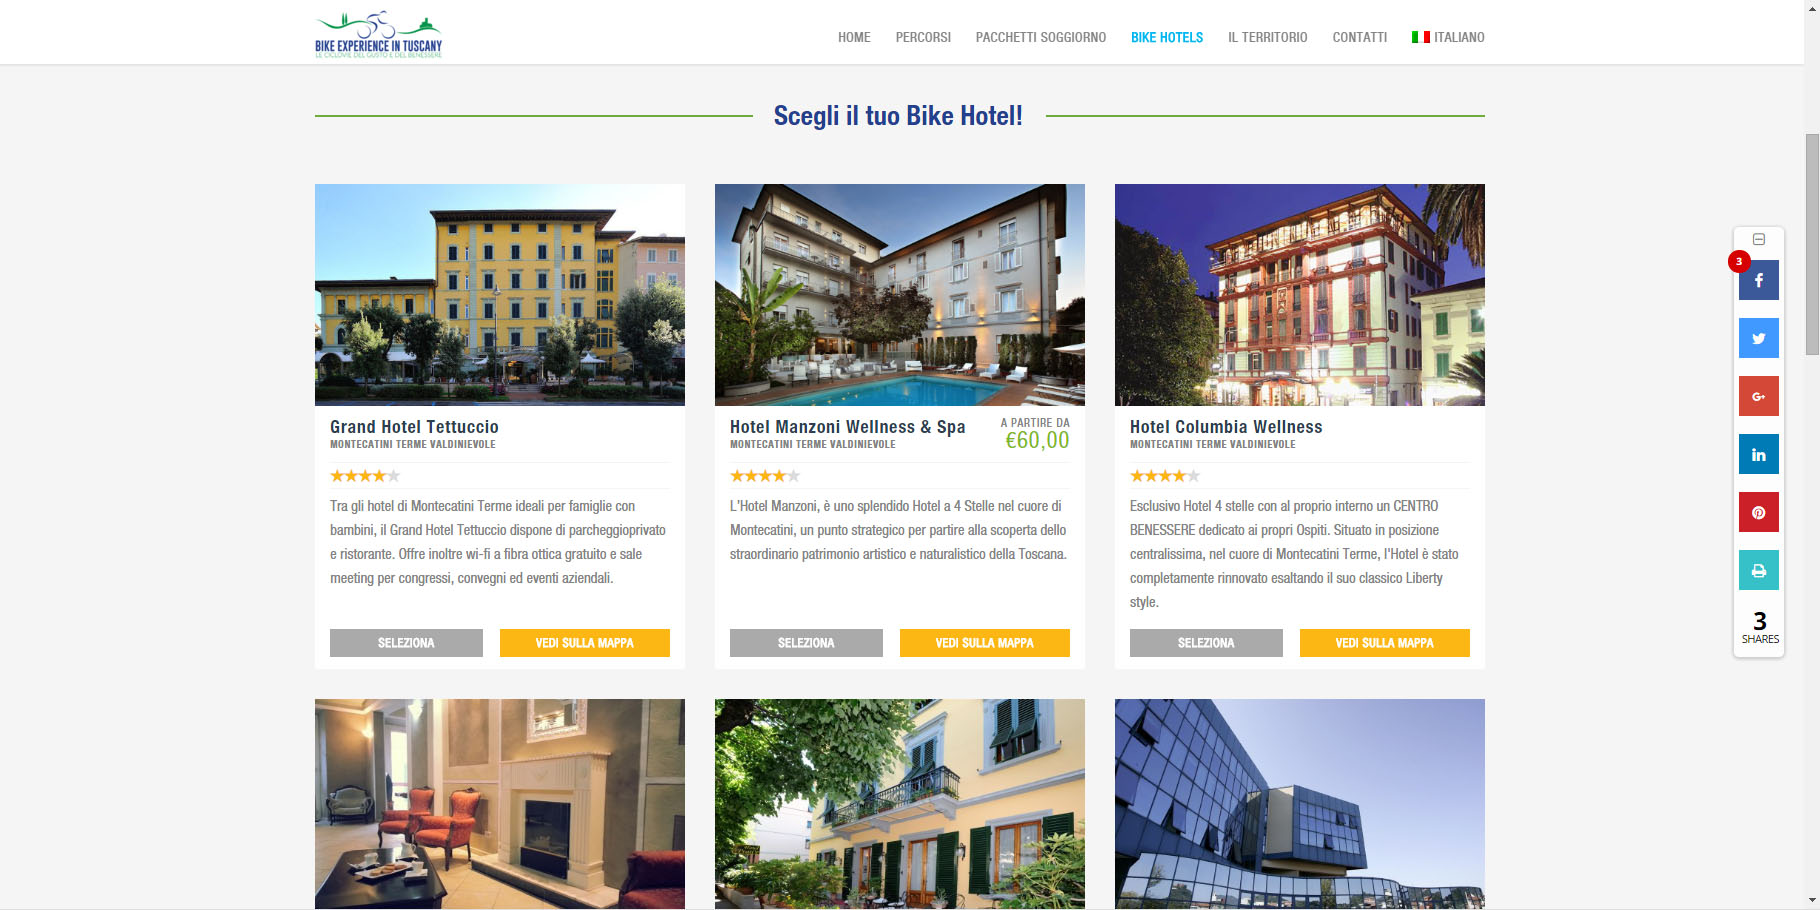Collapse the social share sidebar

tap(1759, 239)
